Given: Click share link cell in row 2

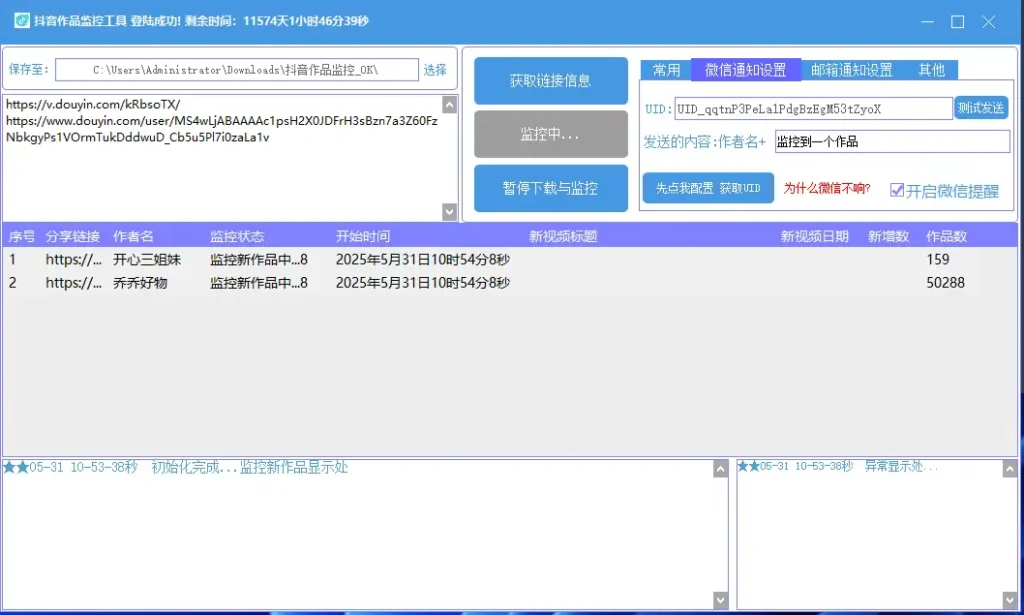Looking at the screenshot, I should (73, 283).
